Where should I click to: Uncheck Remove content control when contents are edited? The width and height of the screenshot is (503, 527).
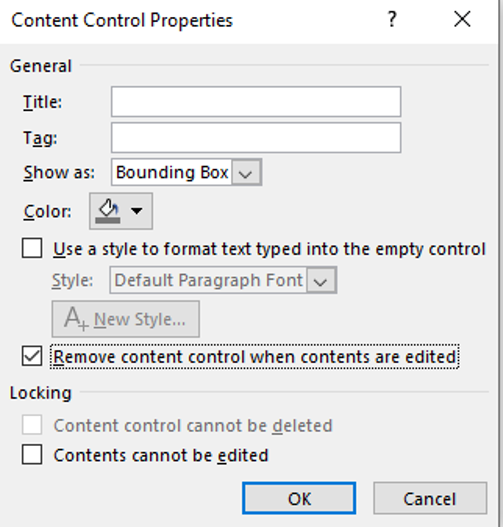[32, 356]
